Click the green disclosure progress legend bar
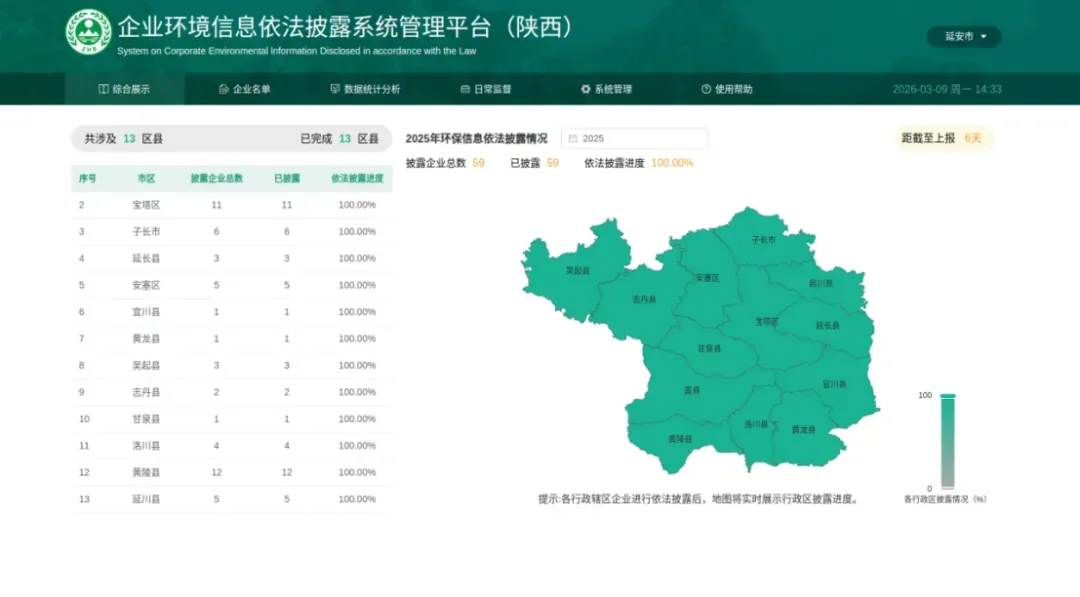Viewport: 1080px width, 597px height. pyautogui.click(x=947, y=441)
